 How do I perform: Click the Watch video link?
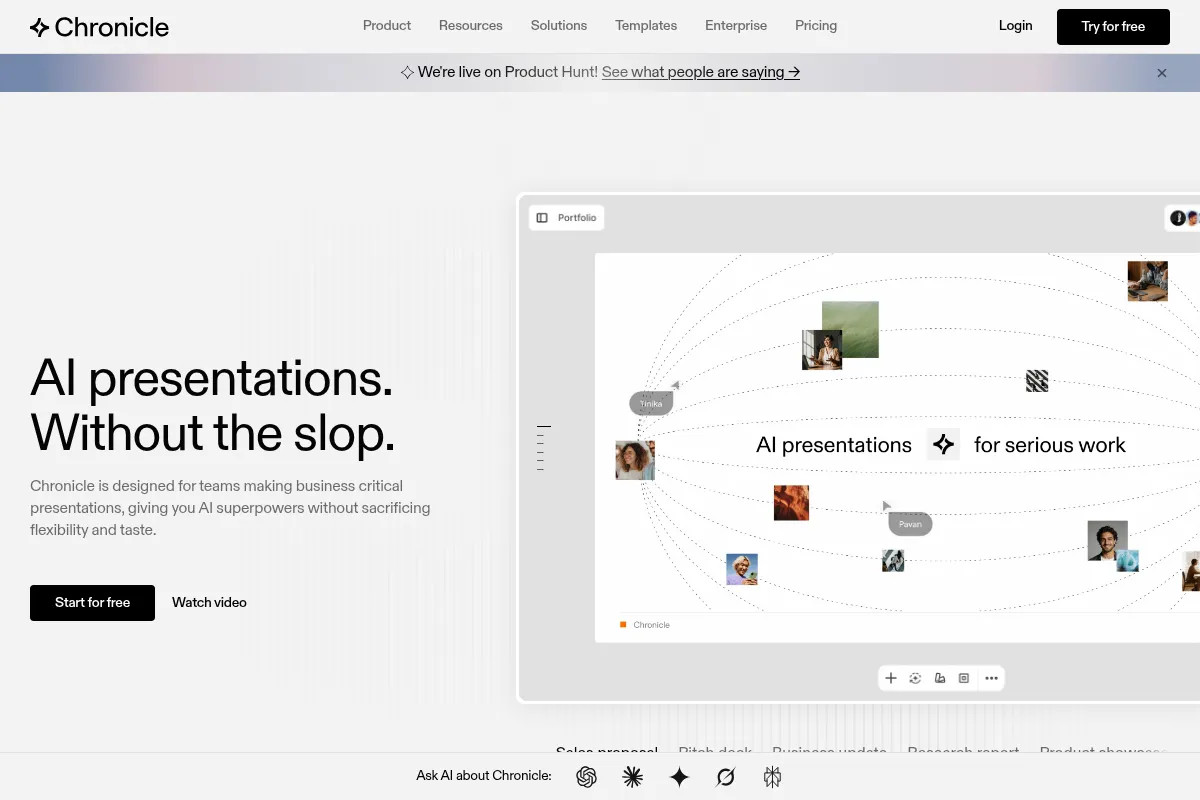[x=209, y=603]
